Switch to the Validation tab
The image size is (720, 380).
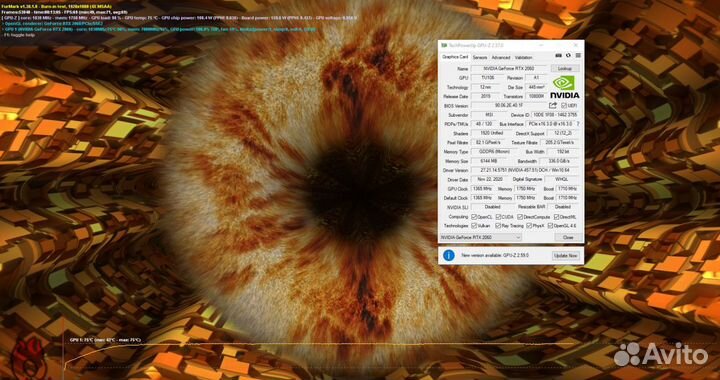(523, 57)
